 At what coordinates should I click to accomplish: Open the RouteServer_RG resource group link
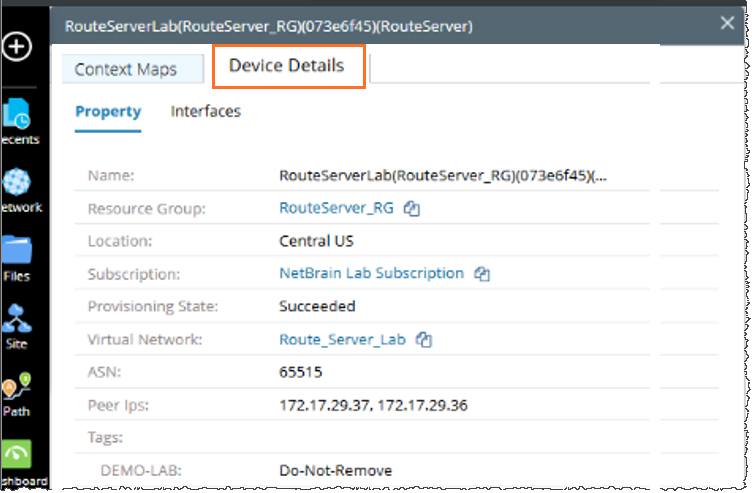(336, 209)
